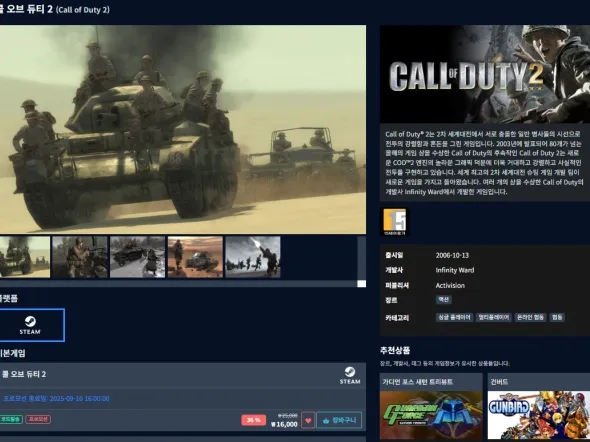Click the Guardian Force recommended game image
Image resolution: width=590 pixels, height=442 pixels.
coord(431,415)
